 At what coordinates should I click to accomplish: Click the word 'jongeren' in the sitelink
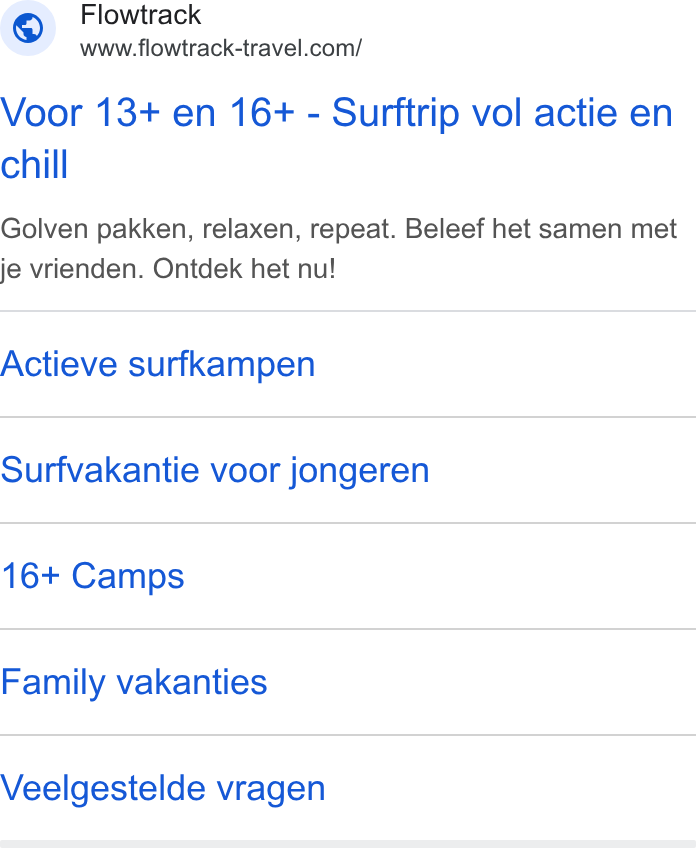(360, 471)
